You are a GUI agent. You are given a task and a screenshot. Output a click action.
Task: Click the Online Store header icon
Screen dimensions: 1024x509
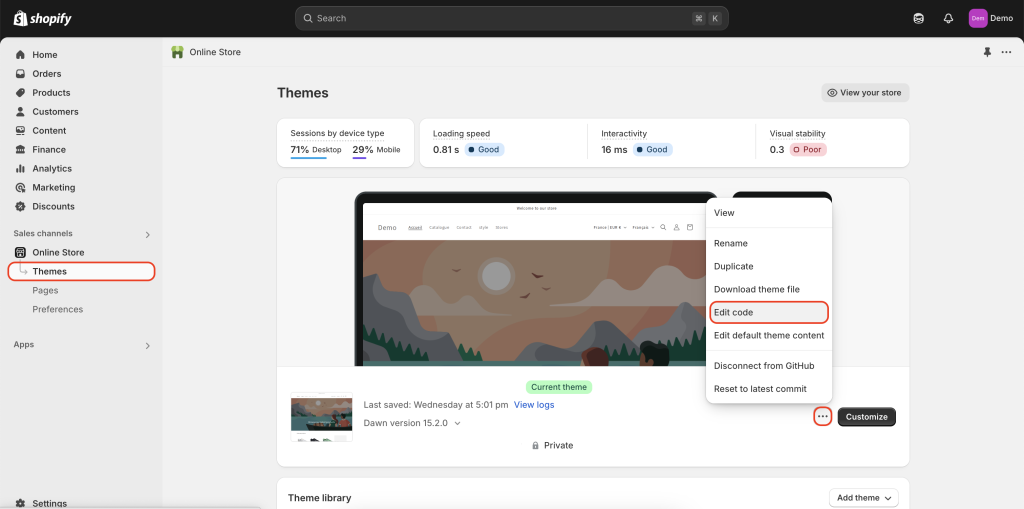pos(177,52)
